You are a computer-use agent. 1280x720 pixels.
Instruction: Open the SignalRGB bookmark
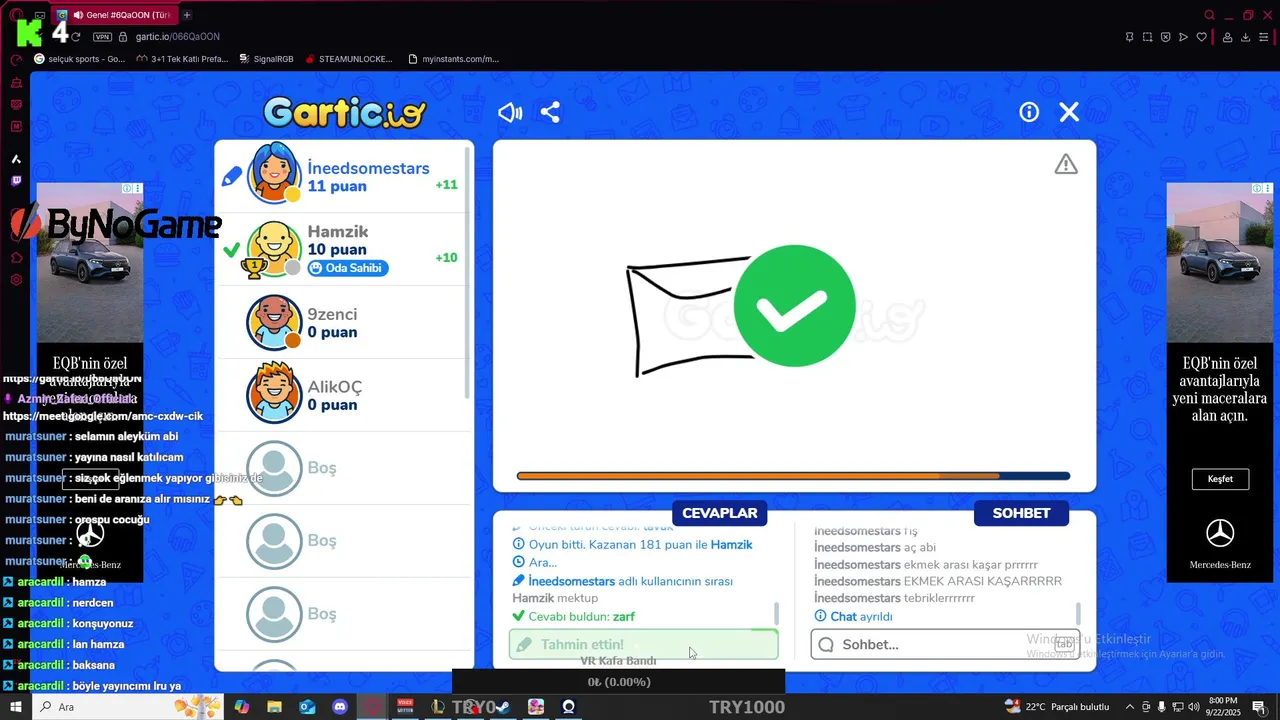click(266, 59)
